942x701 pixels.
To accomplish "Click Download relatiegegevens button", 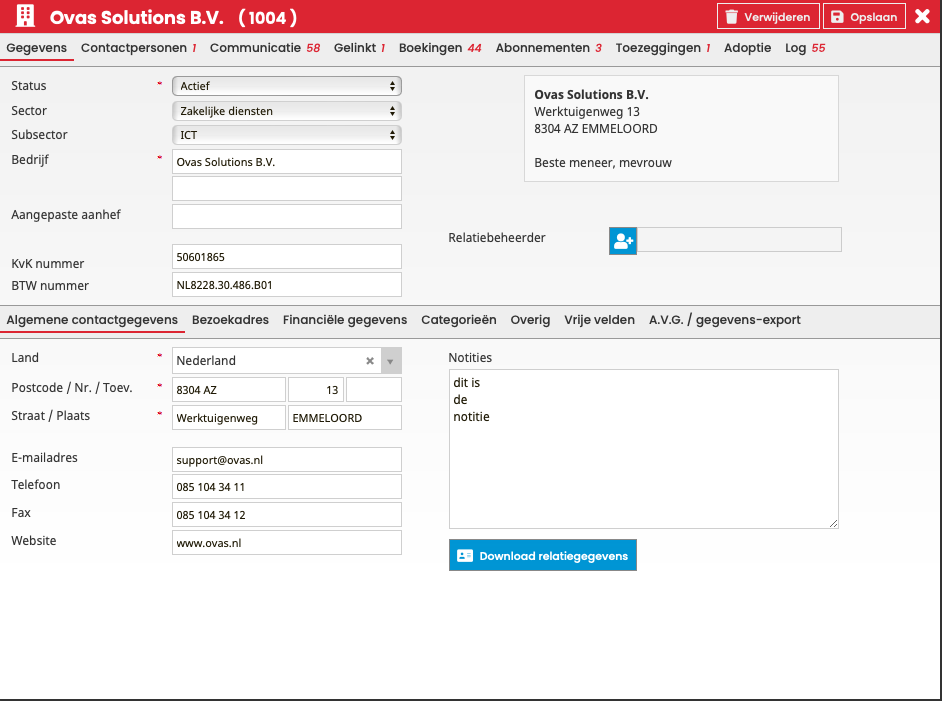I will tap(542, 556).
